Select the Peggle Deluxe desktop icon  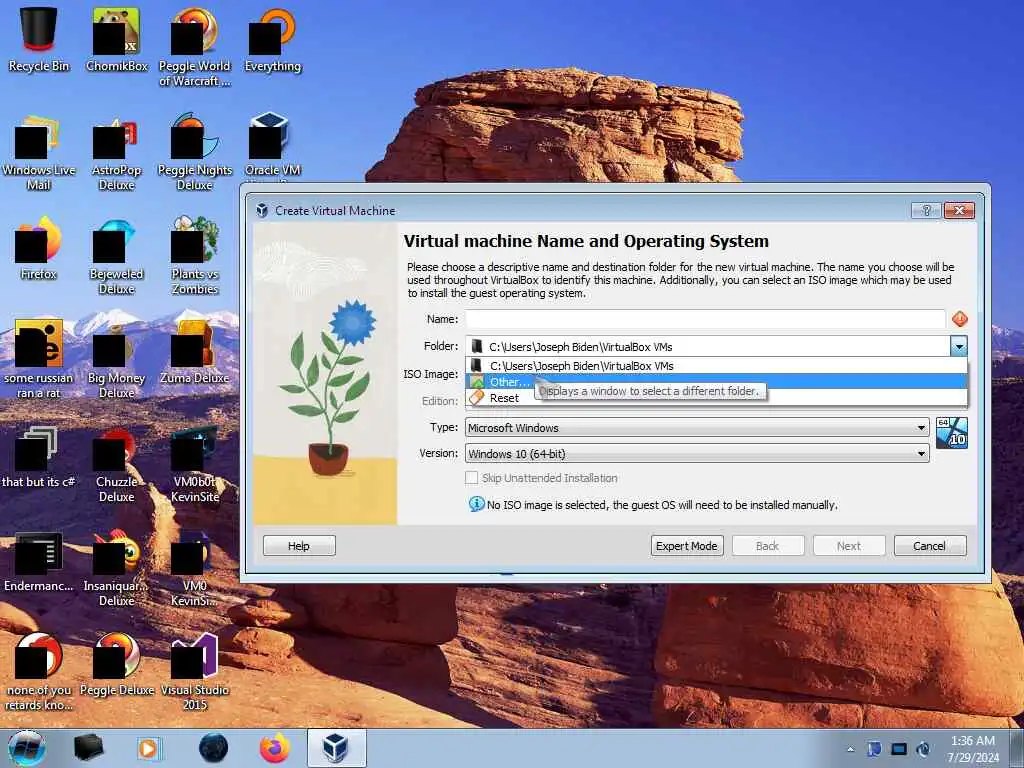pos(116,665)
